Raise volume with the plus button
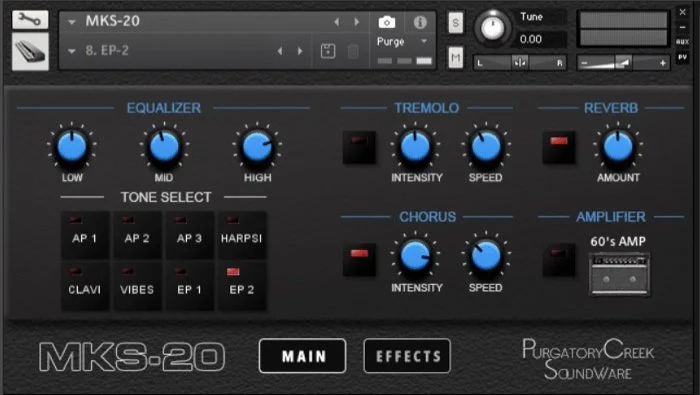Screen dimensions: 700x395 pyautogui.click(x=662, y=63)
